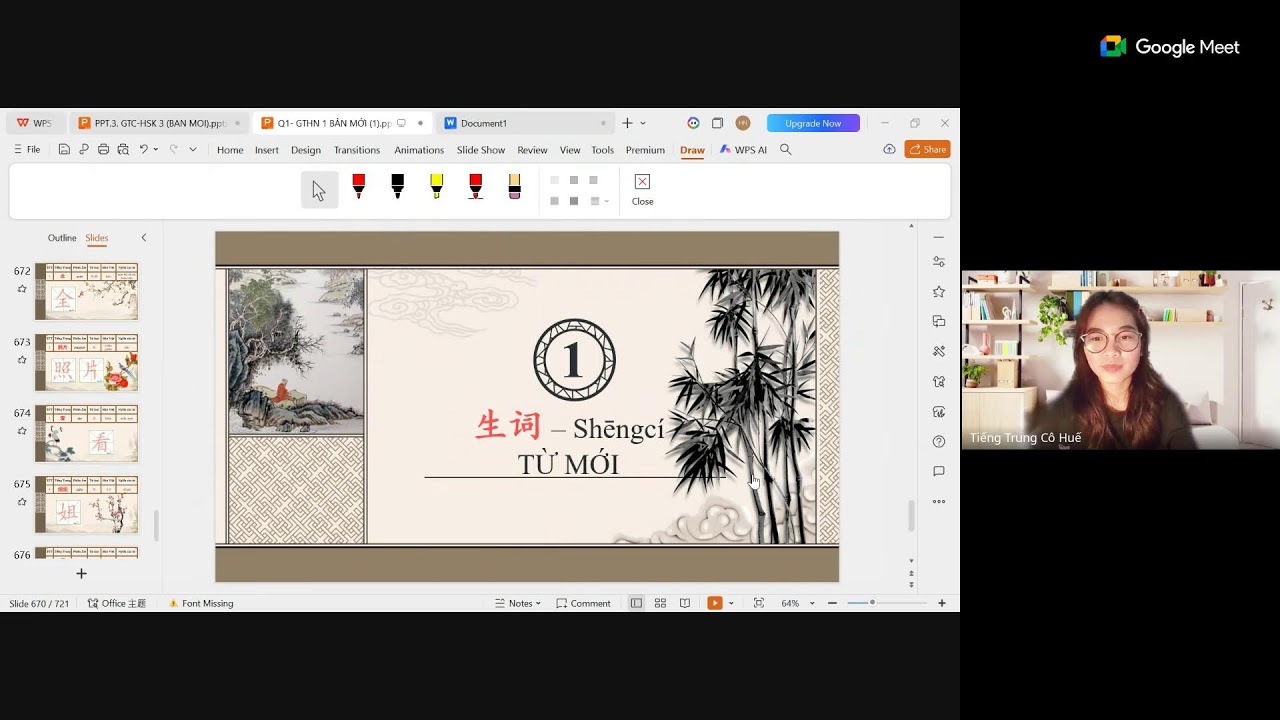Adjust the zoom slider handle

[872, 603]
